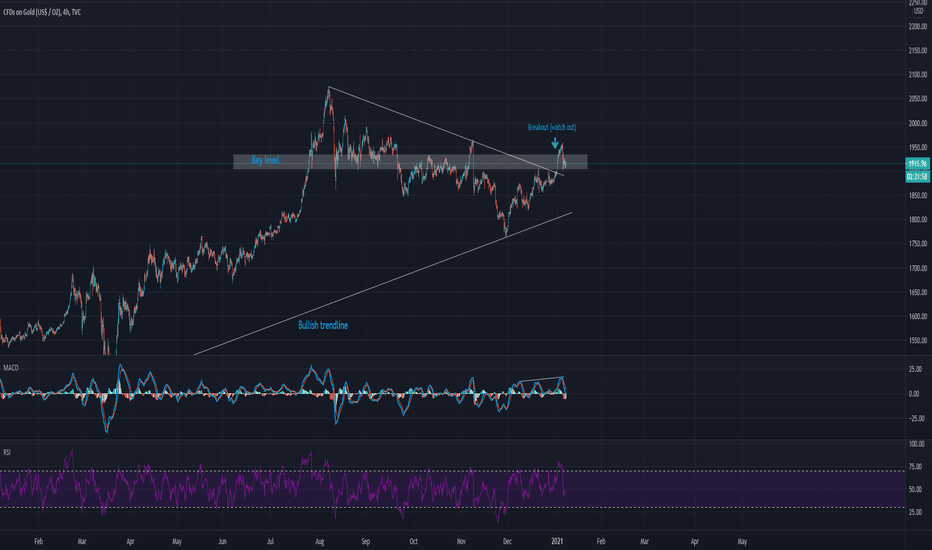Open the USD currency selector

(x=918, y=11)
